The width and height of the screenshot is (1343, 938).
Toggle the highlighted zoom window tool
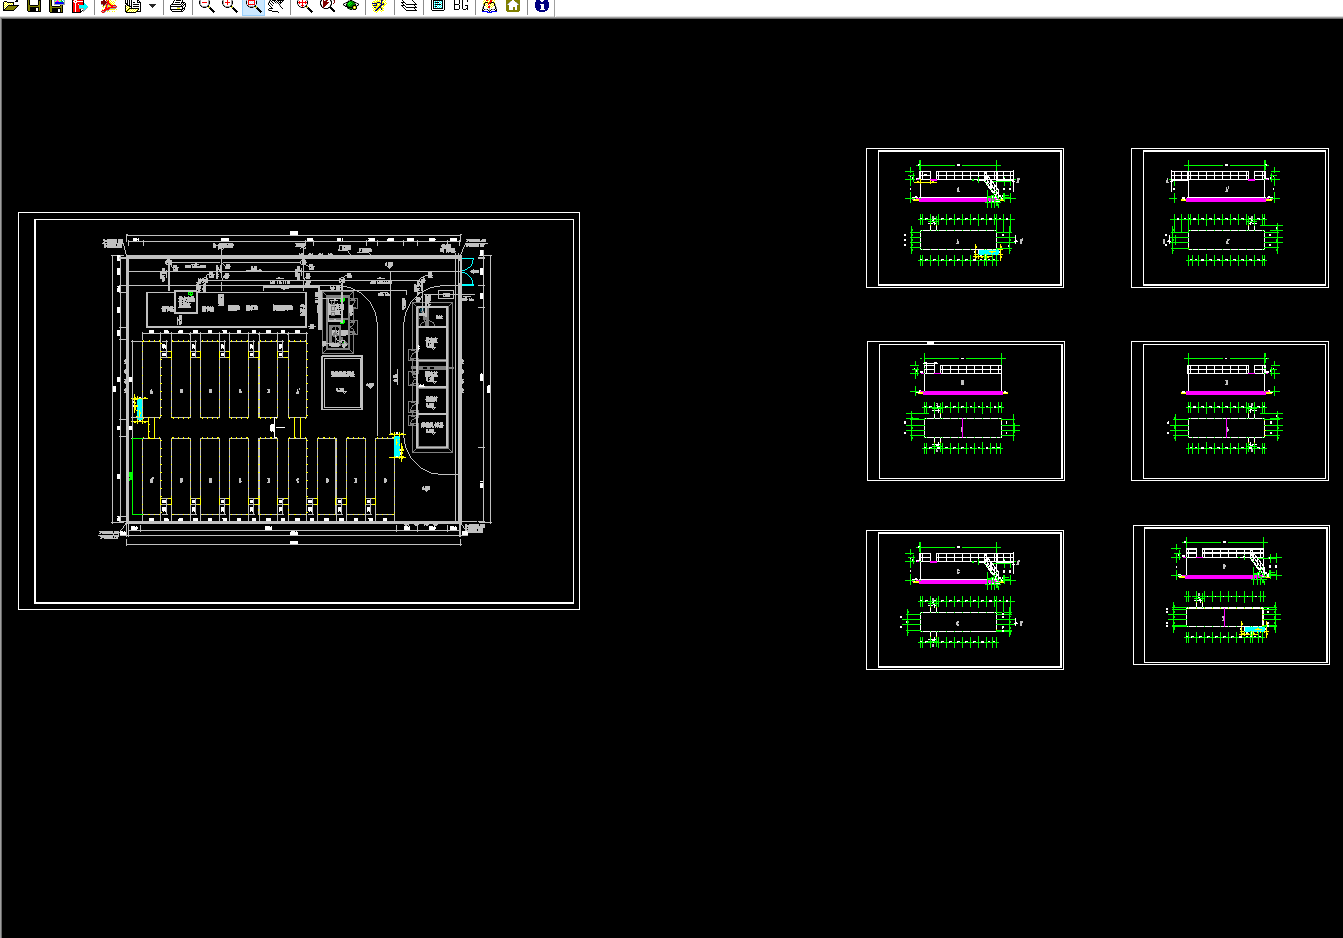click(x=253, y=6)
